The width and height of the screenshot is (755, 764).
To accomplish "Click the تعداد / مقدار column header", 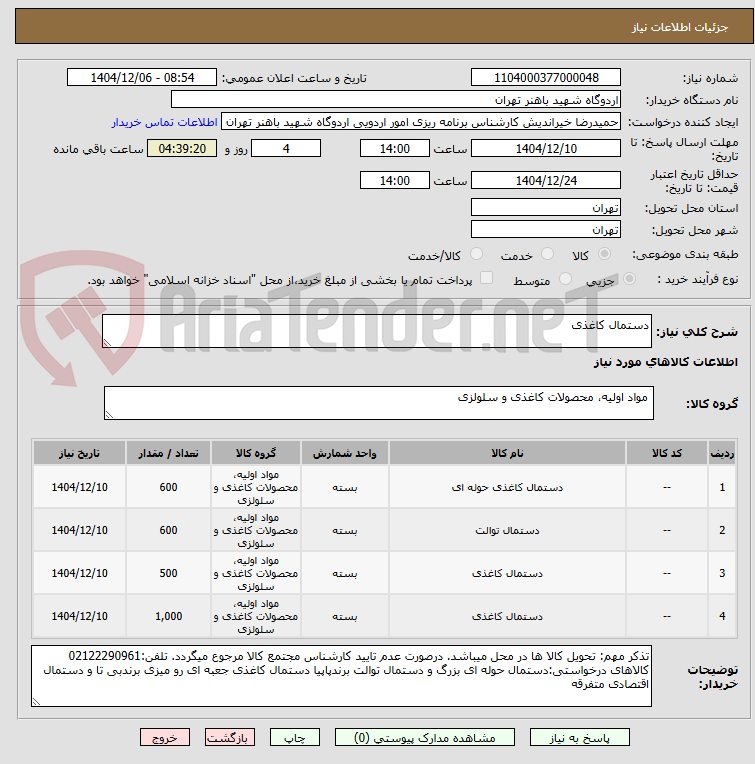I will pyautogui.click(x=168, y=453).
